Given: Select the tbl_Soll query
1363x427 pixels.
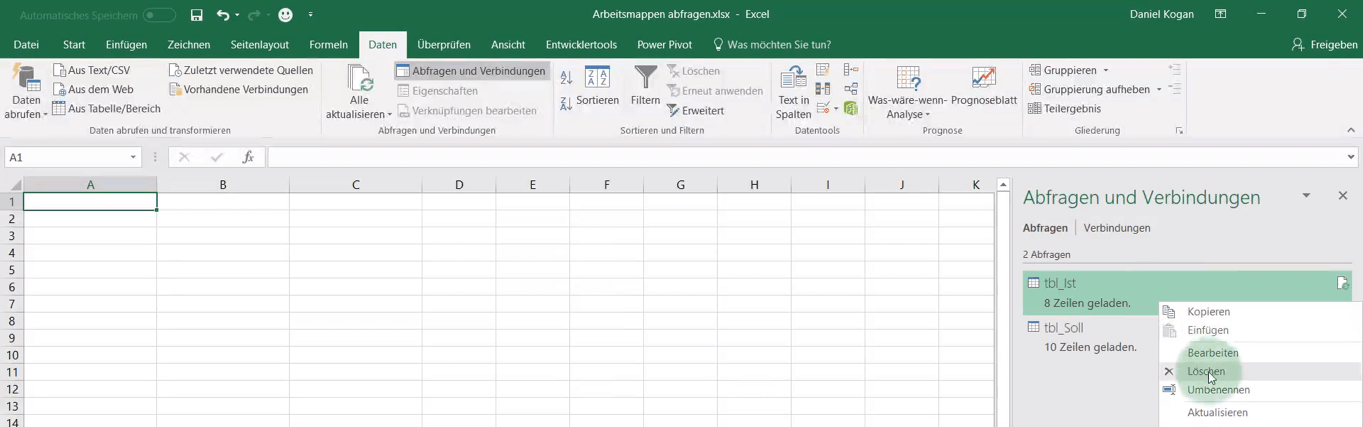Looking at the screenshot, I should point(1090,337).
